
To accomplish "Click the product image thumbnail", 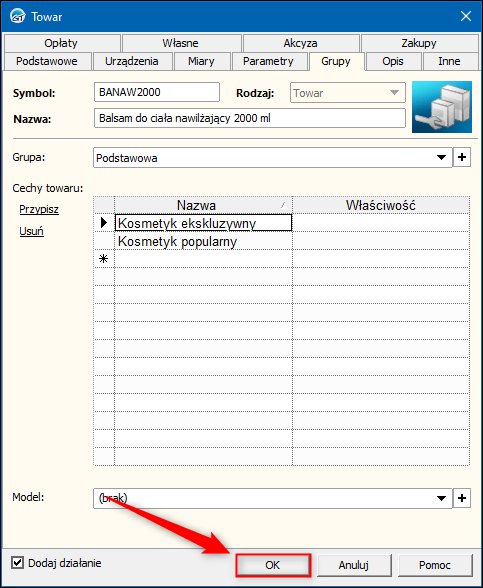I will pos(442,107).
